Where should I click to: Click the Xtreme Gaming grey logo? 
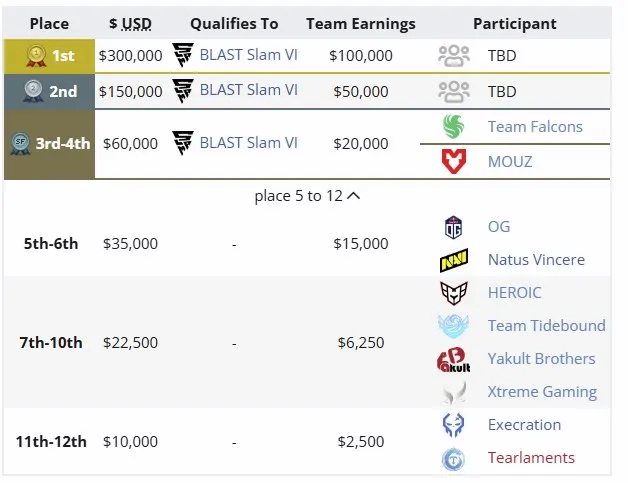point(454,392)
